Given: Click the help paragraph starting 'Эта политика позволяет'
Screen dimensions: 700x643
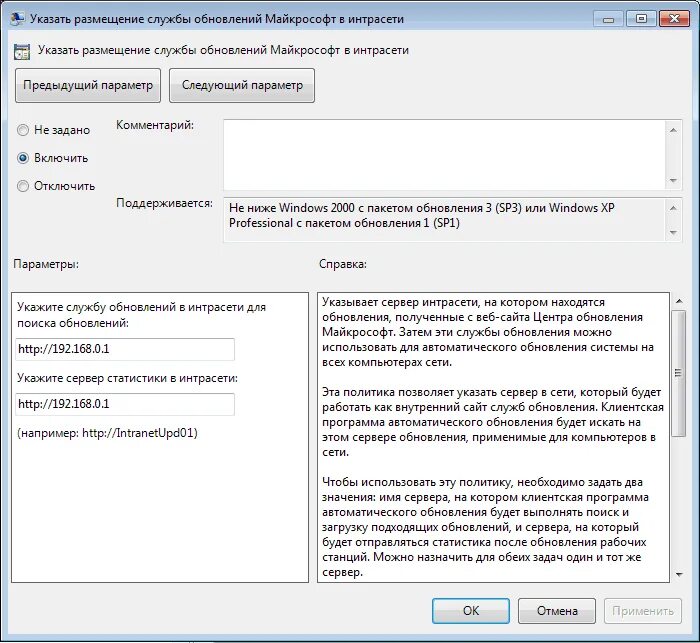Looking at the screenshot, I should coord(493,422).
